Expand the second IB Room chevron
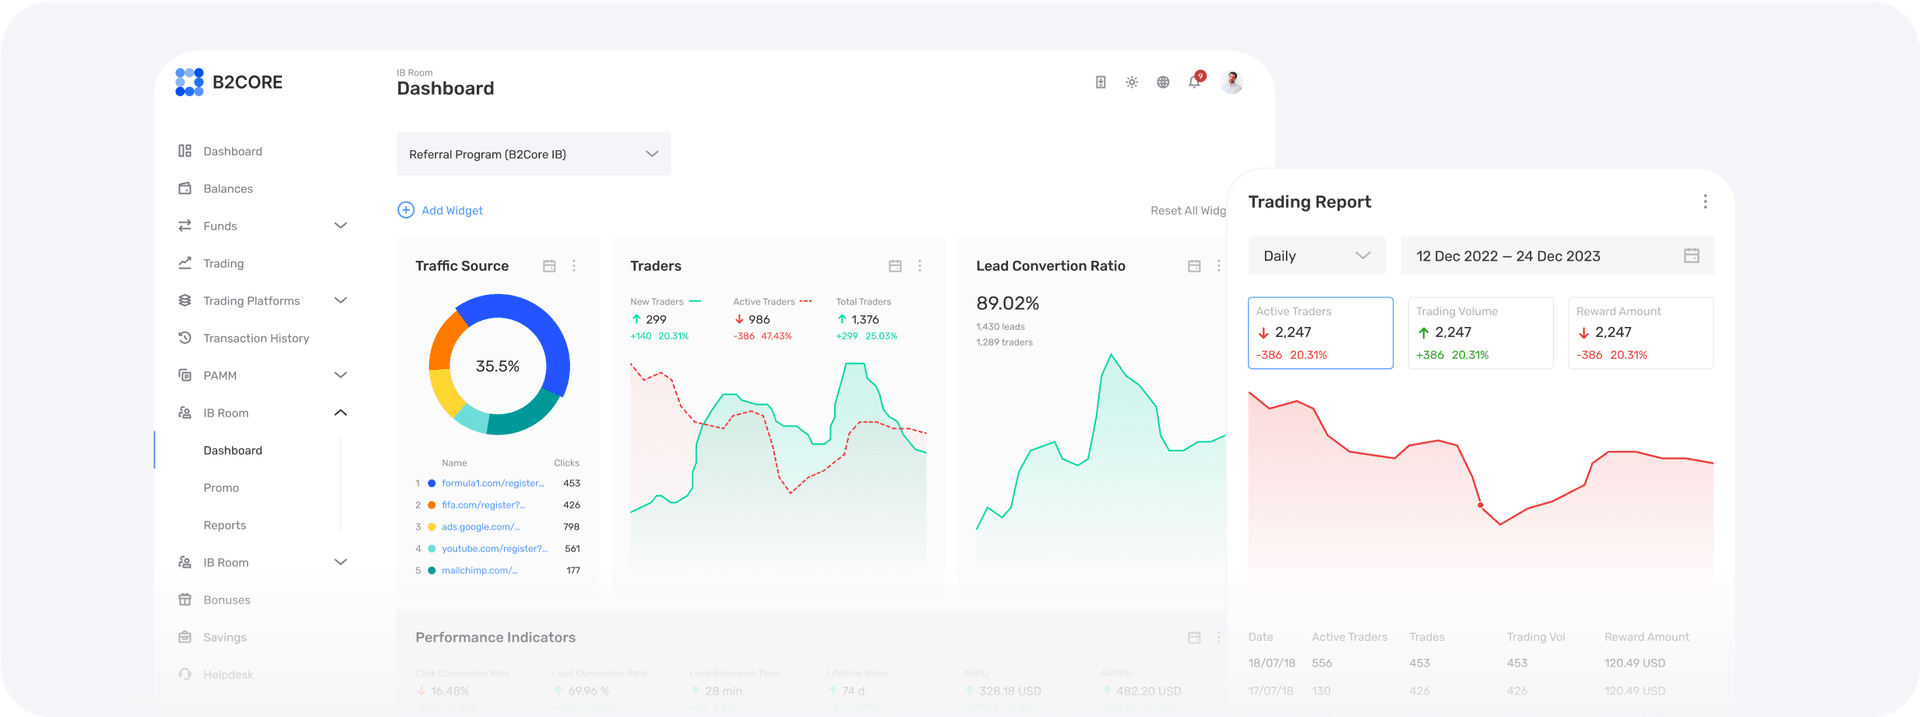The image size is (1920, 717). pyautogui.click(x=340, y=562)
